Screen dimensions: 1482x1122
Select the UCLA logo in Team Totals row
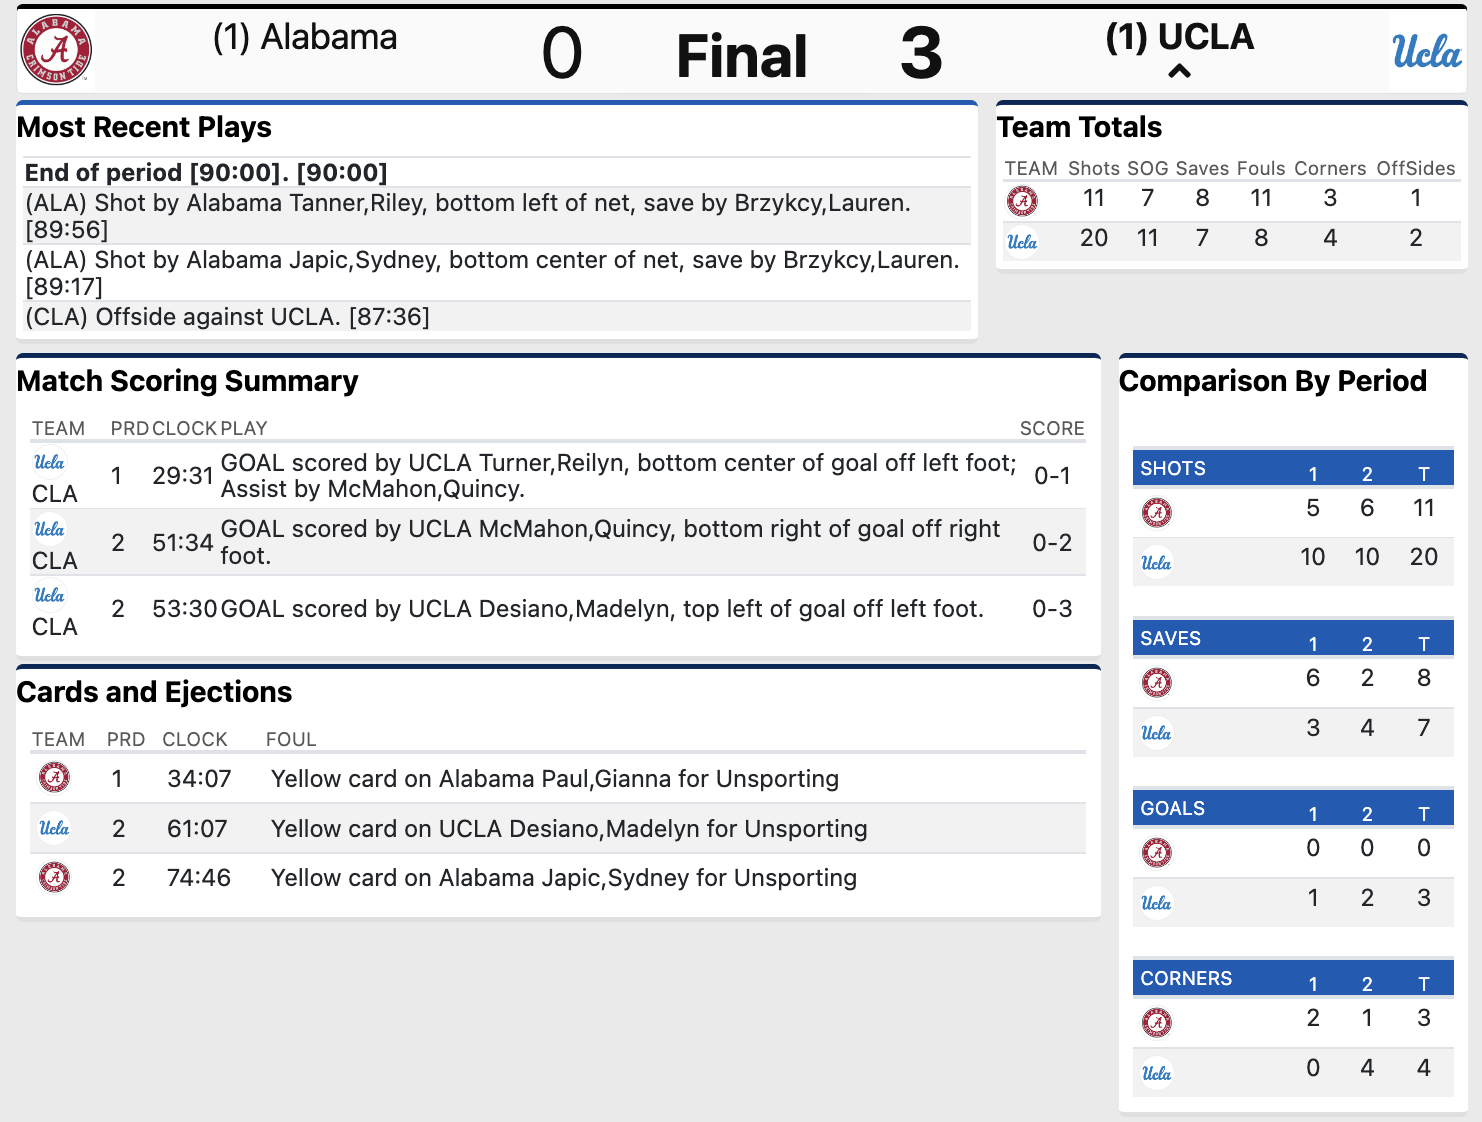click(x=1022, y=240)
